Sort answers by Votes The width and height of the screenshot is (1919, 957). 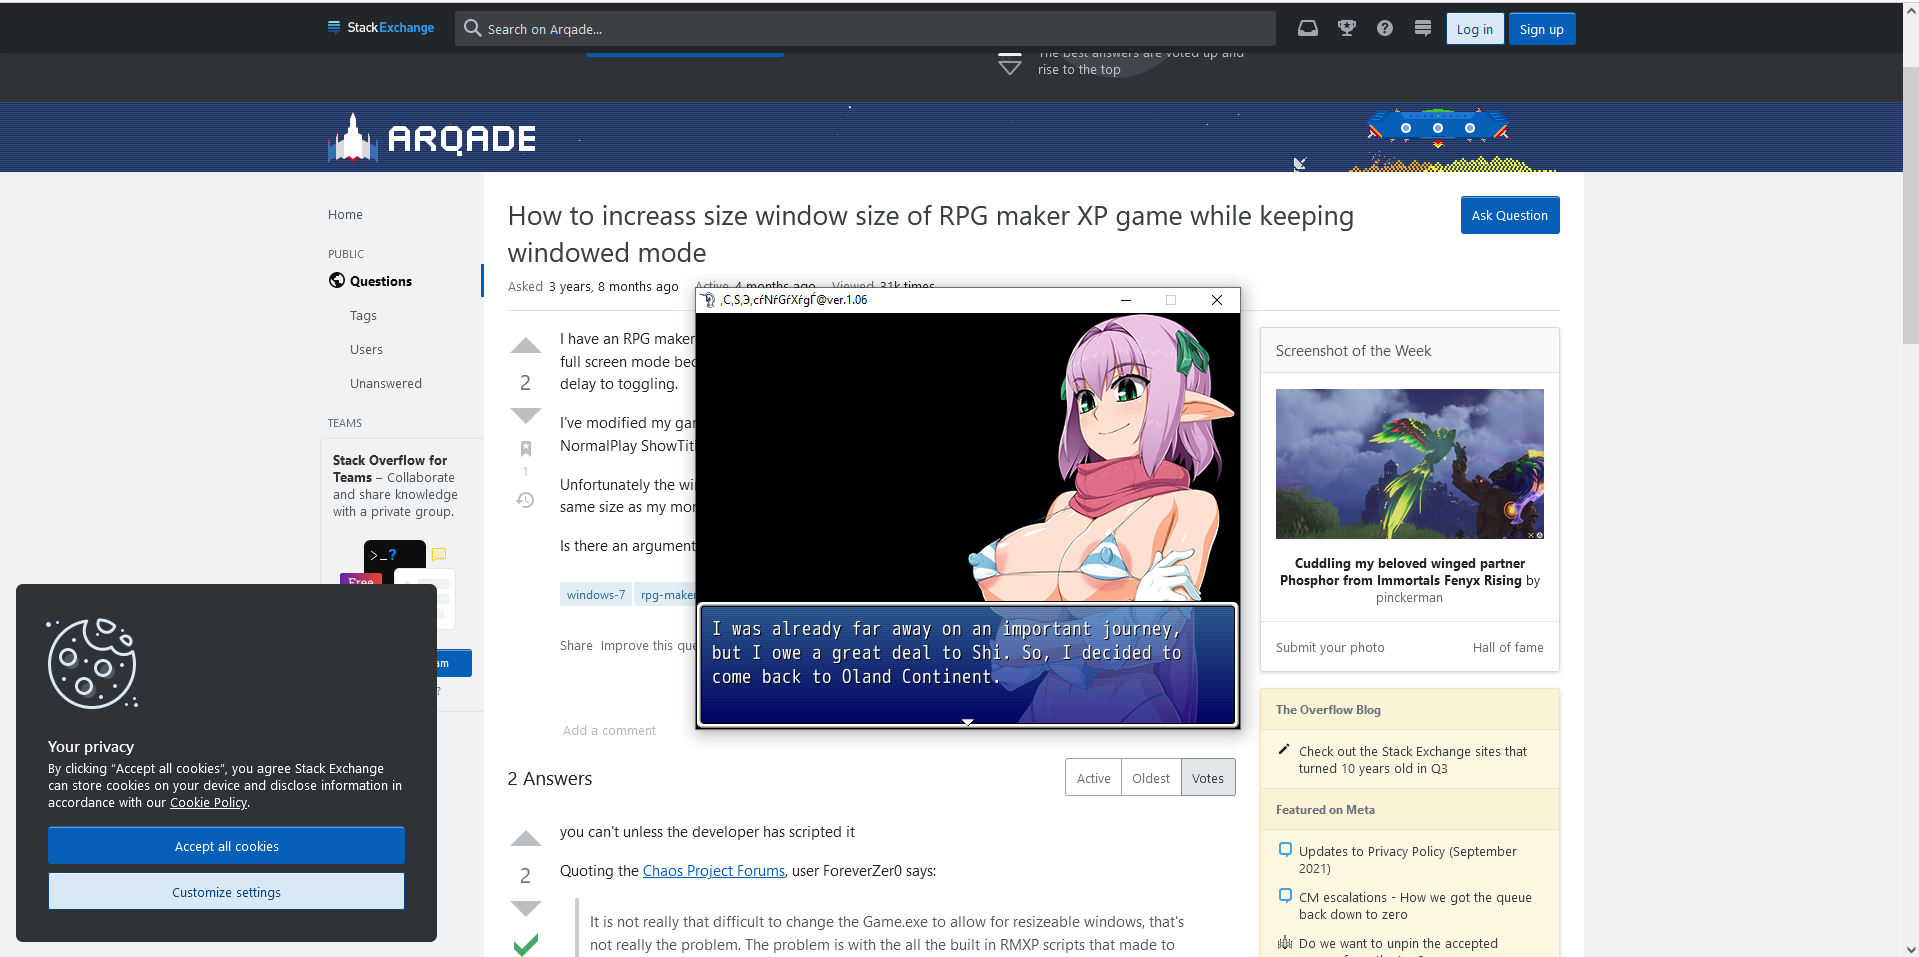[1207, 778]
